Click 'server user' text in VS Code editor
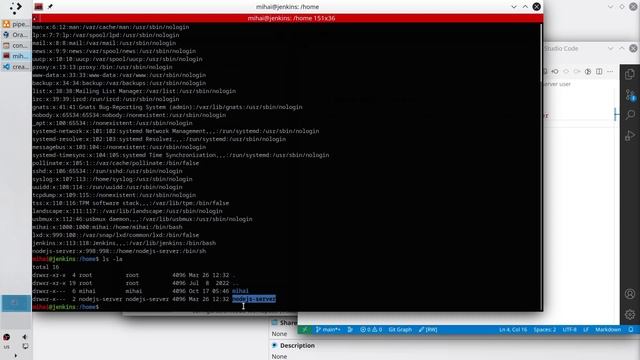 (x=556, y=84)
